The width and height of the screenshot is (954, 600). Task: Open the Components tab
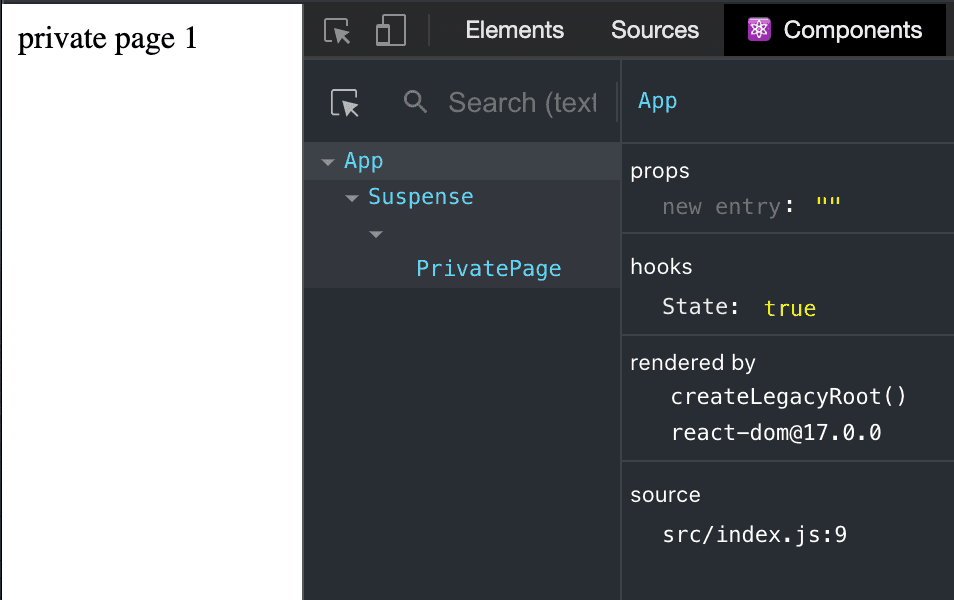835,30
